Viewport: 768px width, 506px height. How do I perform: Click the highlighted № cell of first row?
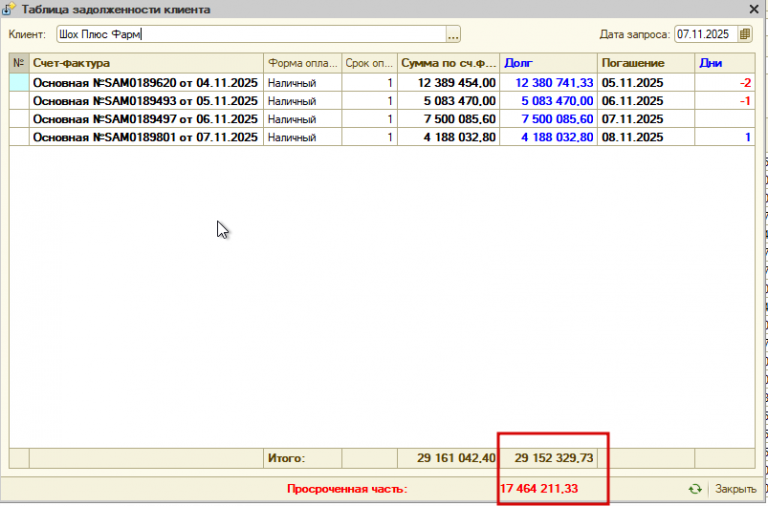point(19,83)
